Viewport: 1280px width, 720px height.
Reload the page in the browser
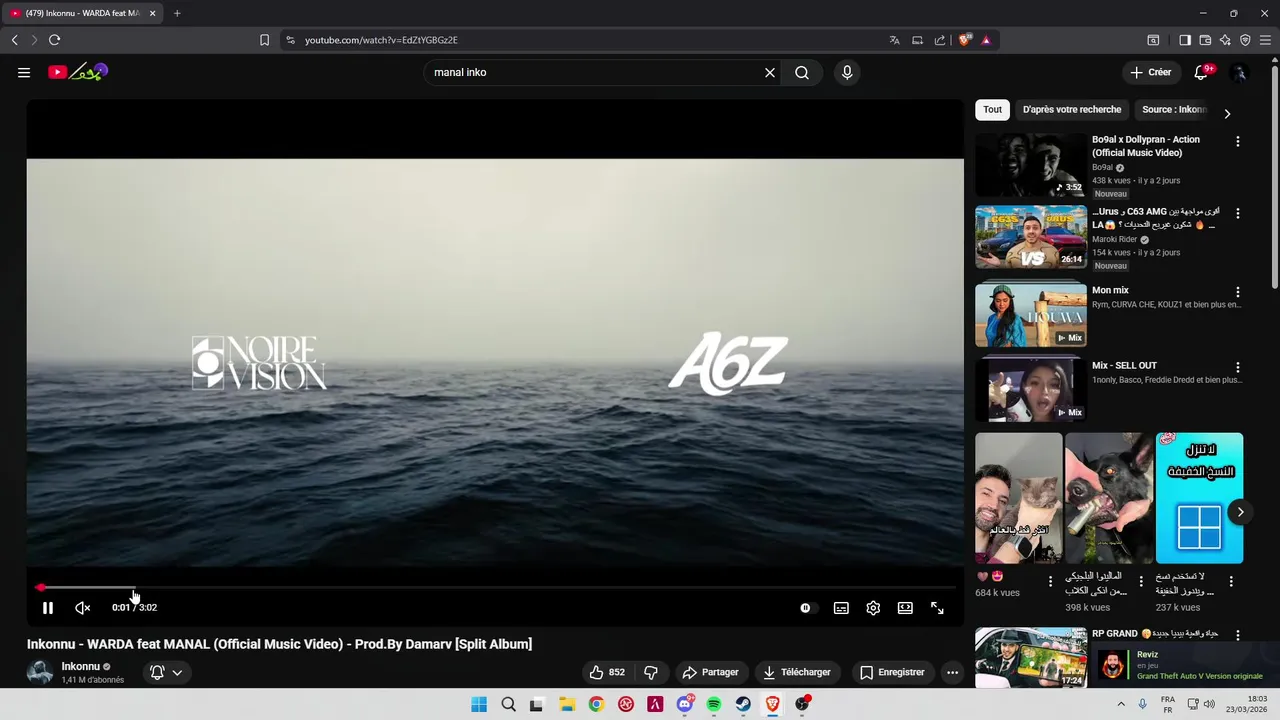coord(54,40)
